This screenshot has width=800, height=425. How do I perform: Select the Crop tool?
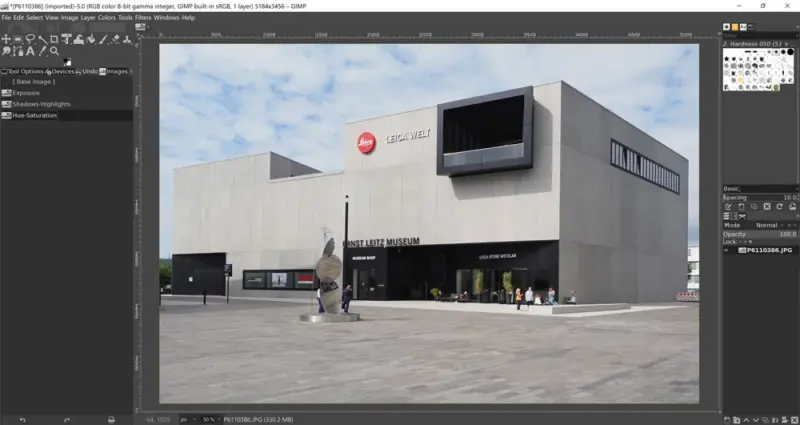53,39
